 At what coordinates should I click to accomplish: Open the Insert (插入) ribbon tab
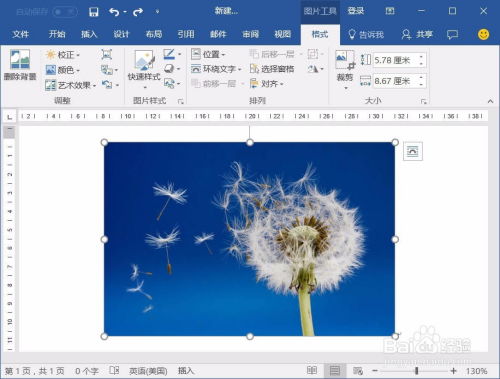(x=89, y=34)
